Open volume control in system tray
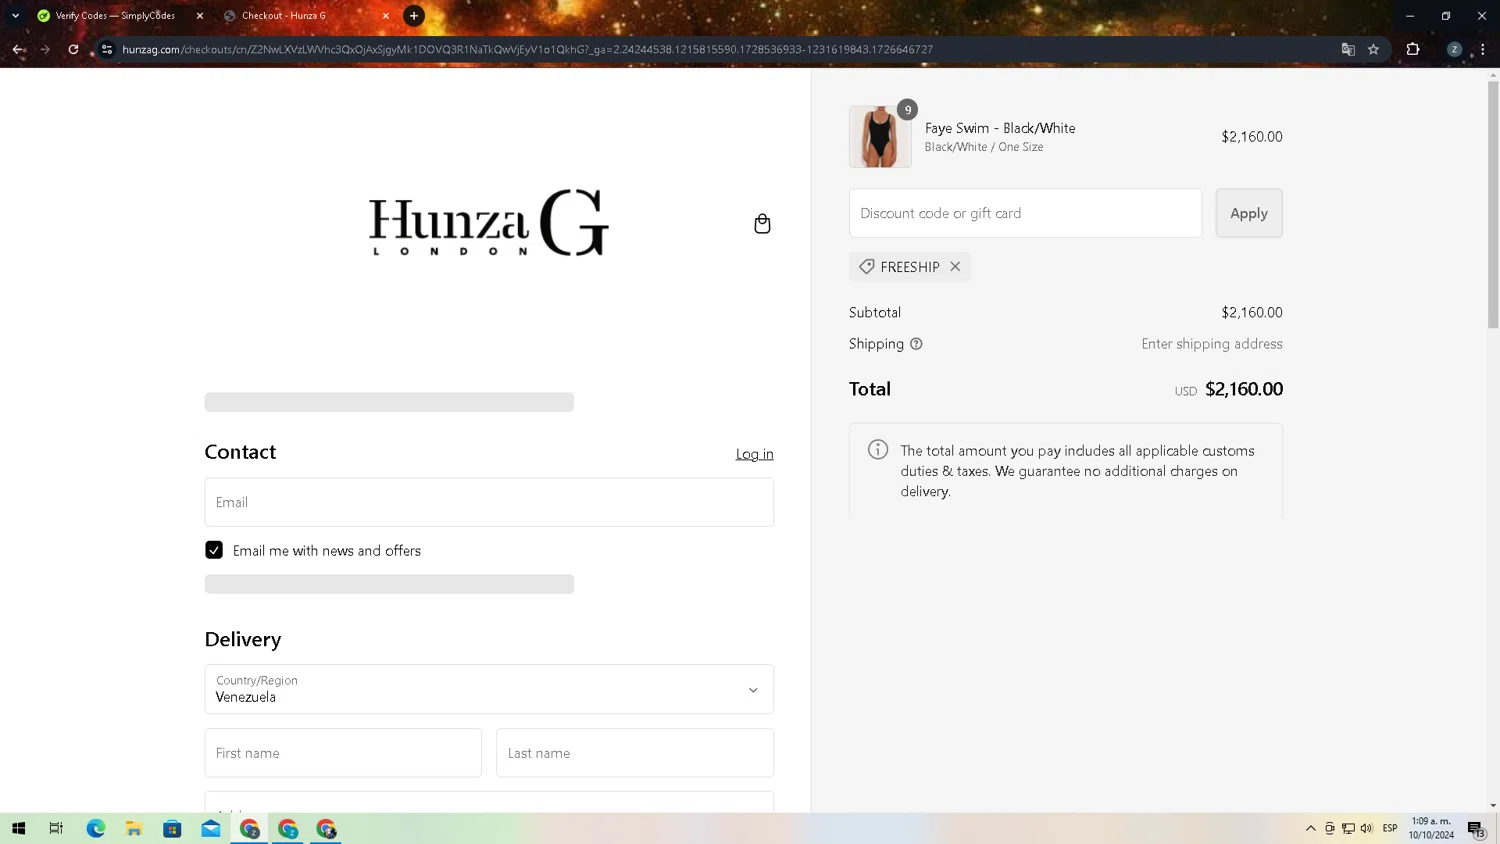 (1366, 828)
